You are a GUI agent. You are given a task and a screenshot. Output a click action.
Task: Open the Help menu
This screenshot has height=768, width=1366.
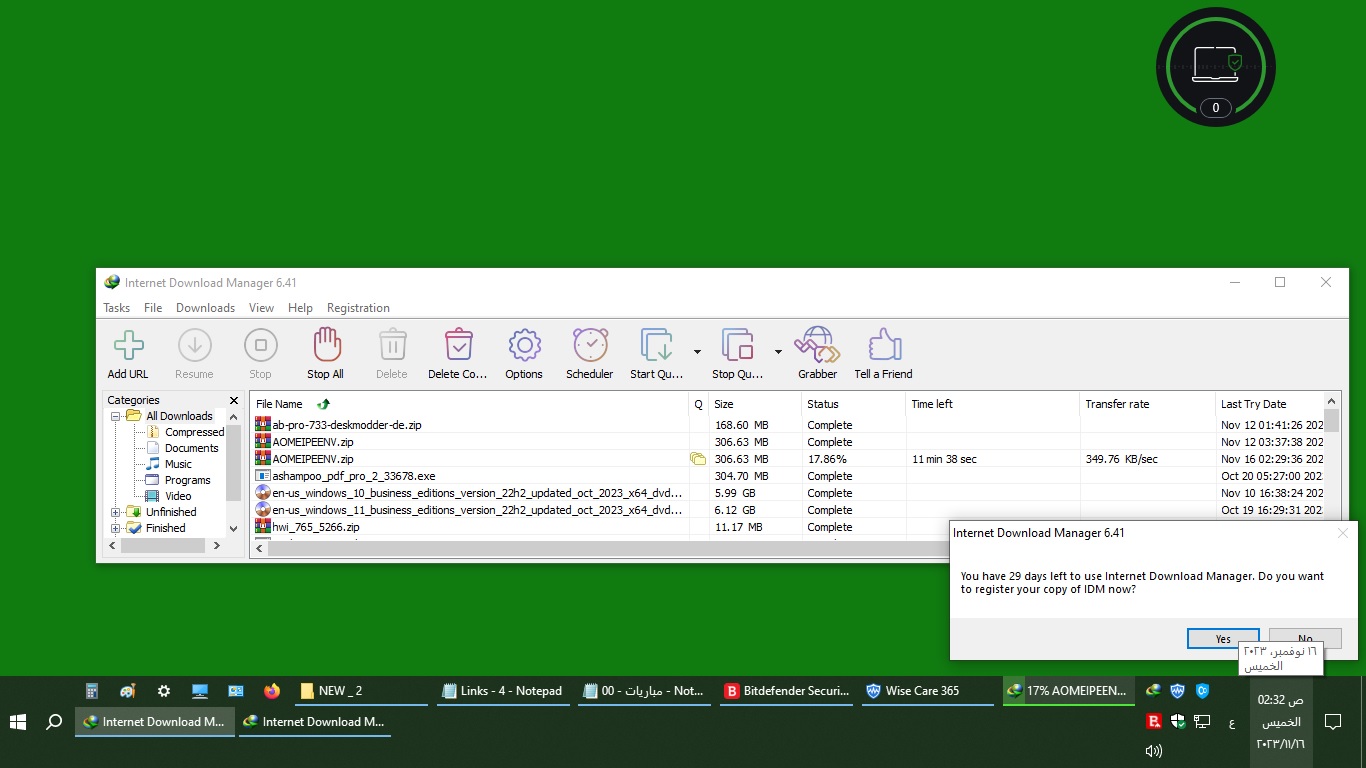click(300, 308)
